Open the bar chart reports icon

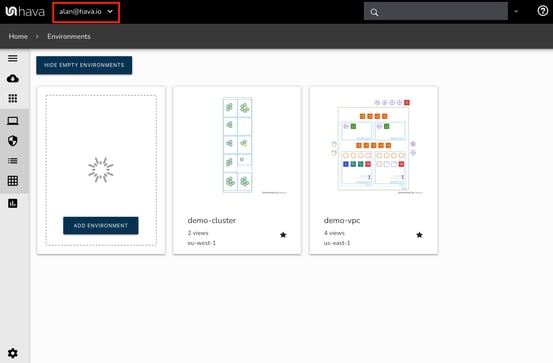(x=13, y=203)
